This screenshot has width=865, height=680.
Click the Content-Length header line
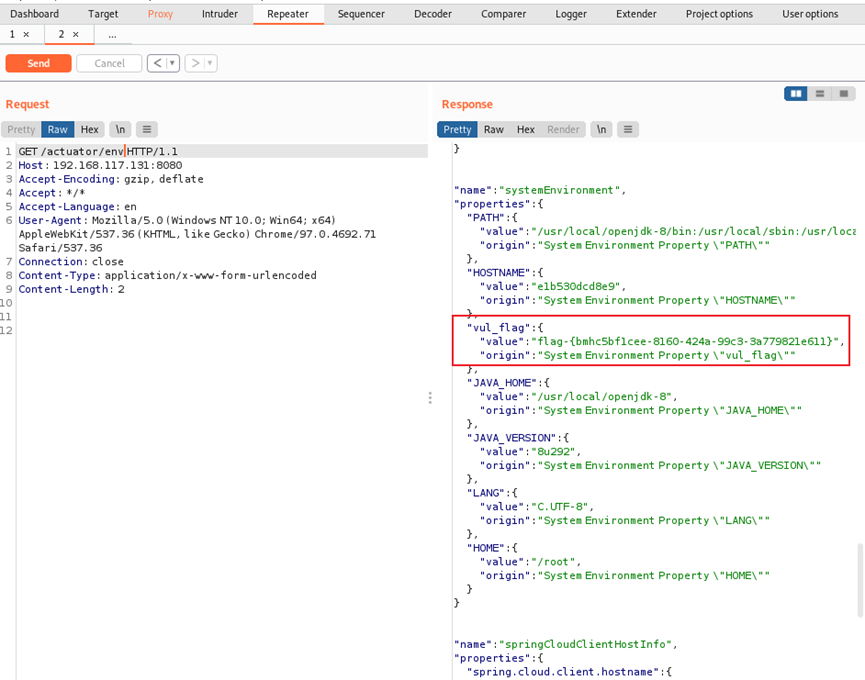pyautogui.click(x=72, y=289)
